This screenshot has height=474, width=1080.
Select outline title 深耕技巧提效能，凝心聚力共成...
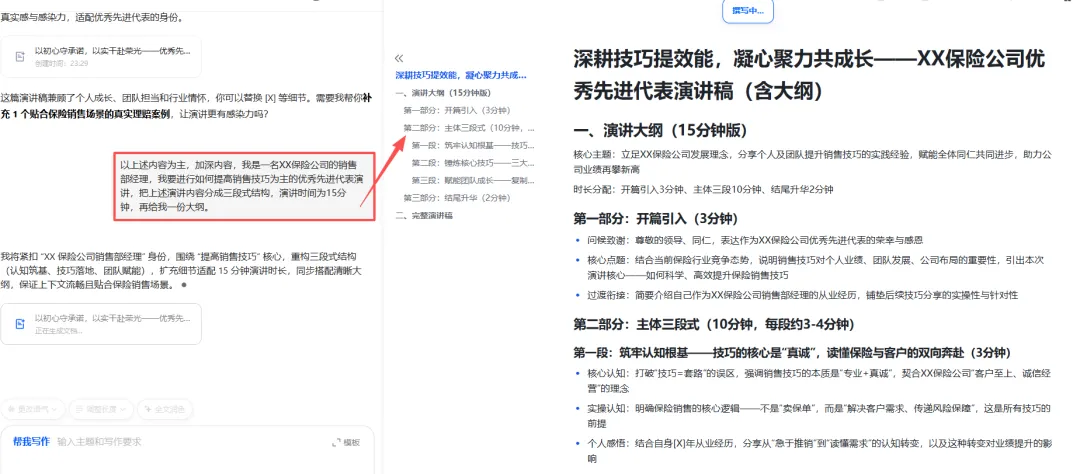click(x=461, y=75)
